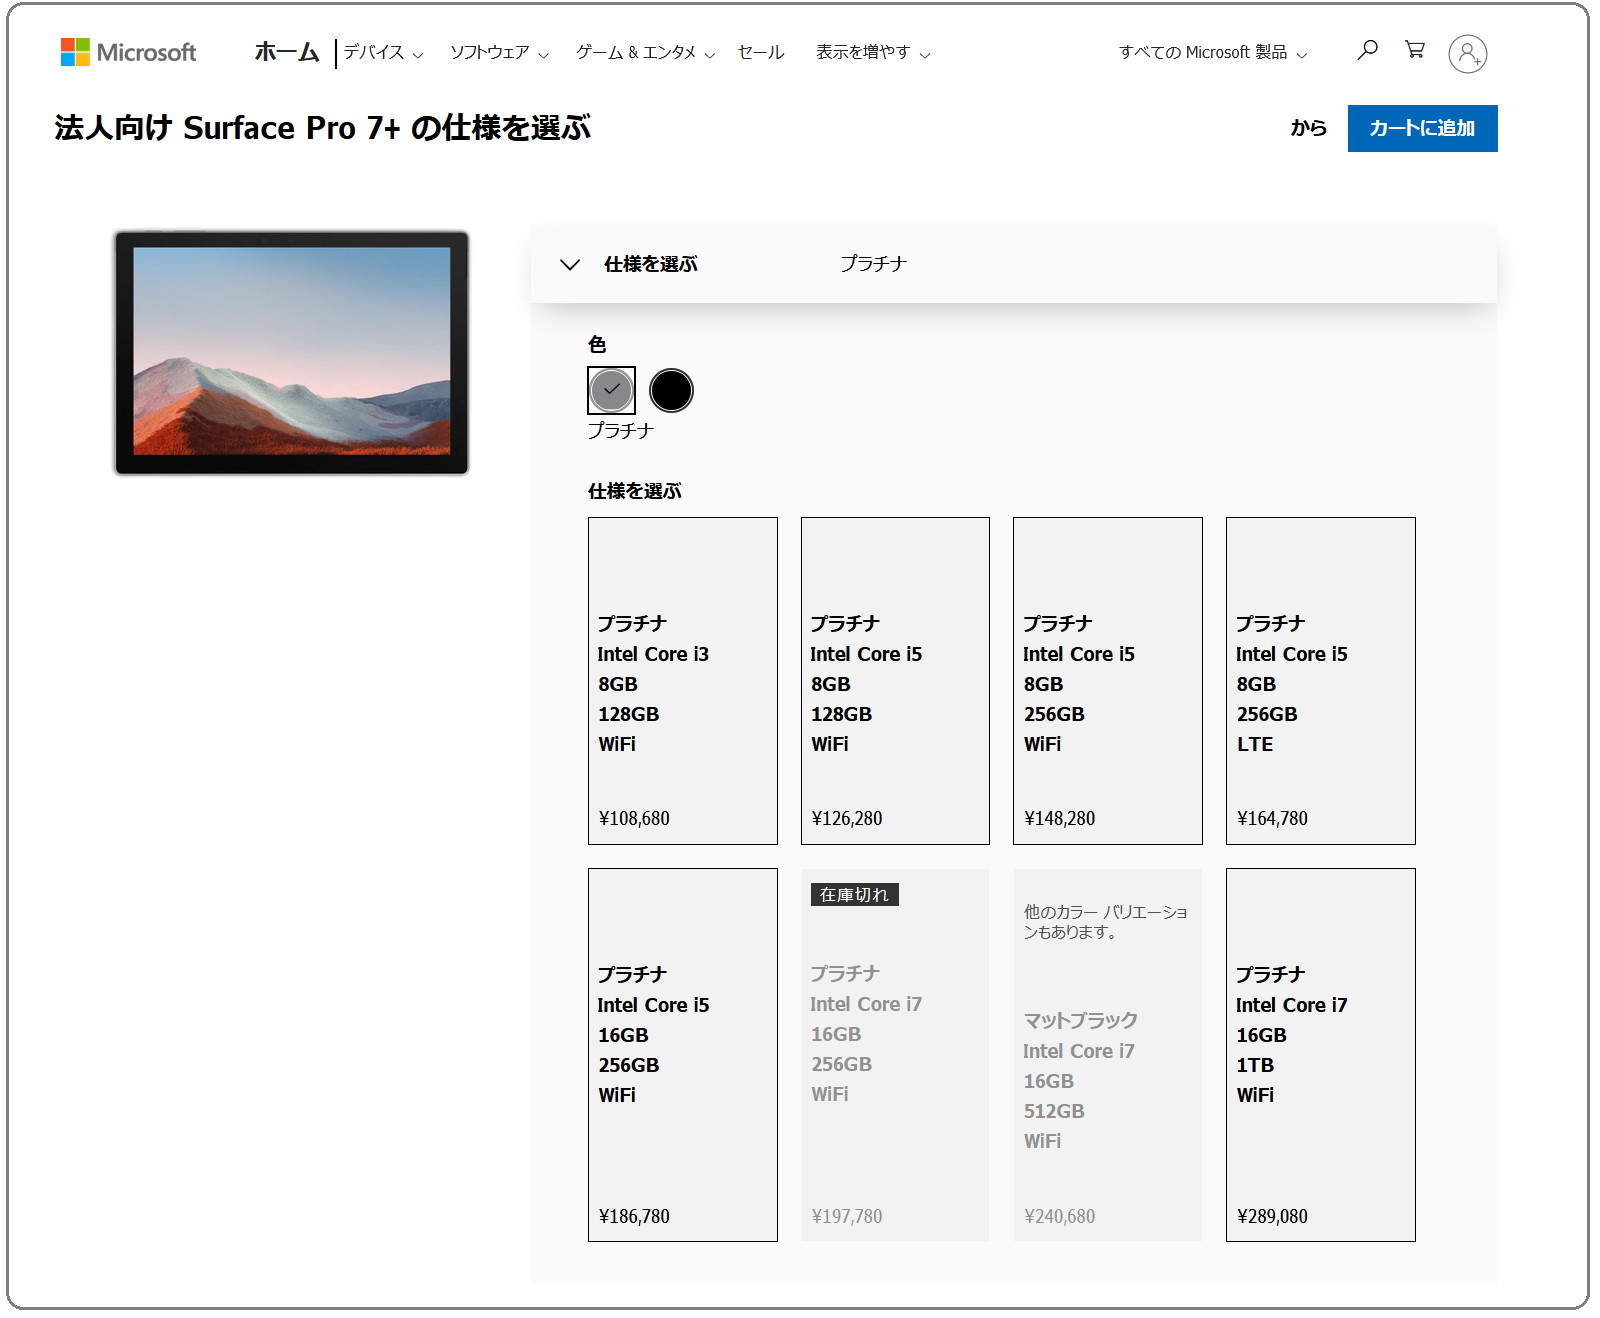Click the から price label
The image size is (1600, 1318).
1308,128
